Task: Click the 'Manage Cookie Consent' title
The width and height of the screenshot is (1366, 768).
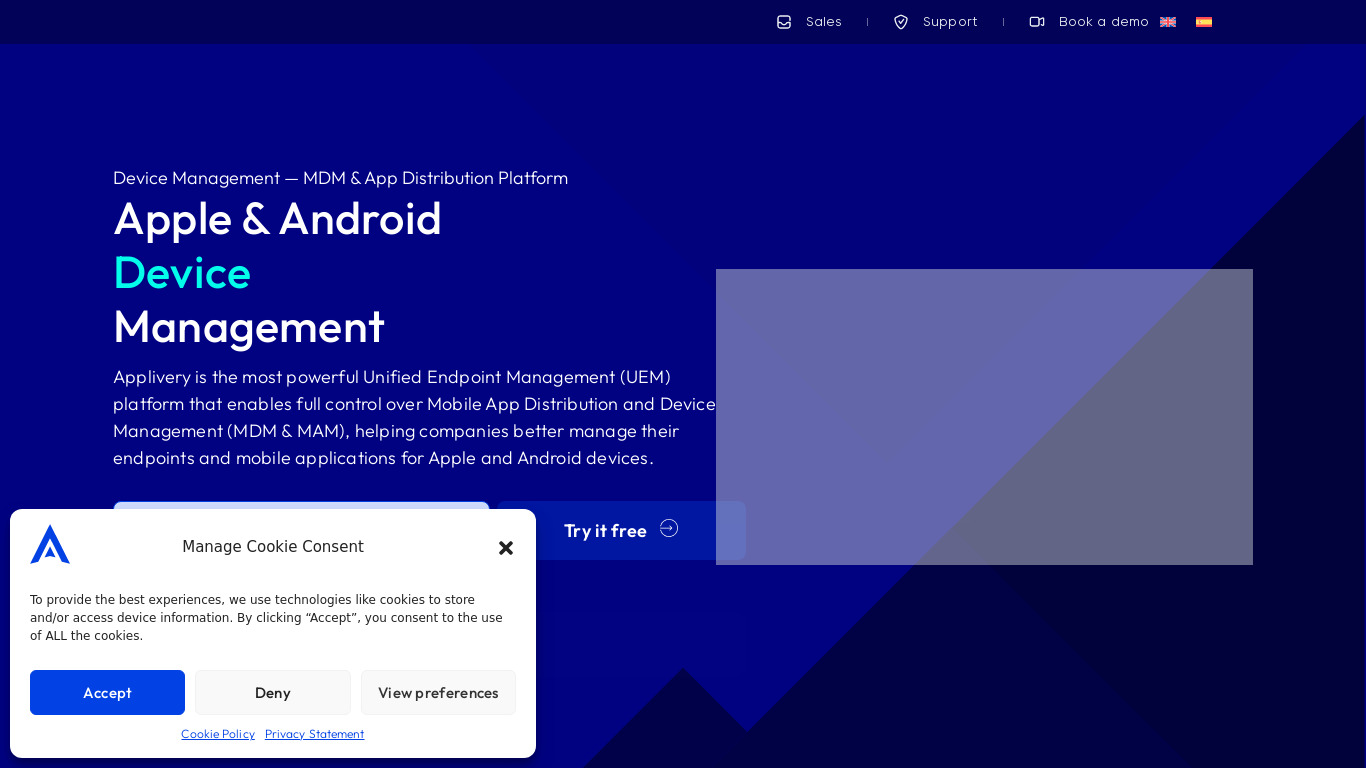Action: [273, 546]
